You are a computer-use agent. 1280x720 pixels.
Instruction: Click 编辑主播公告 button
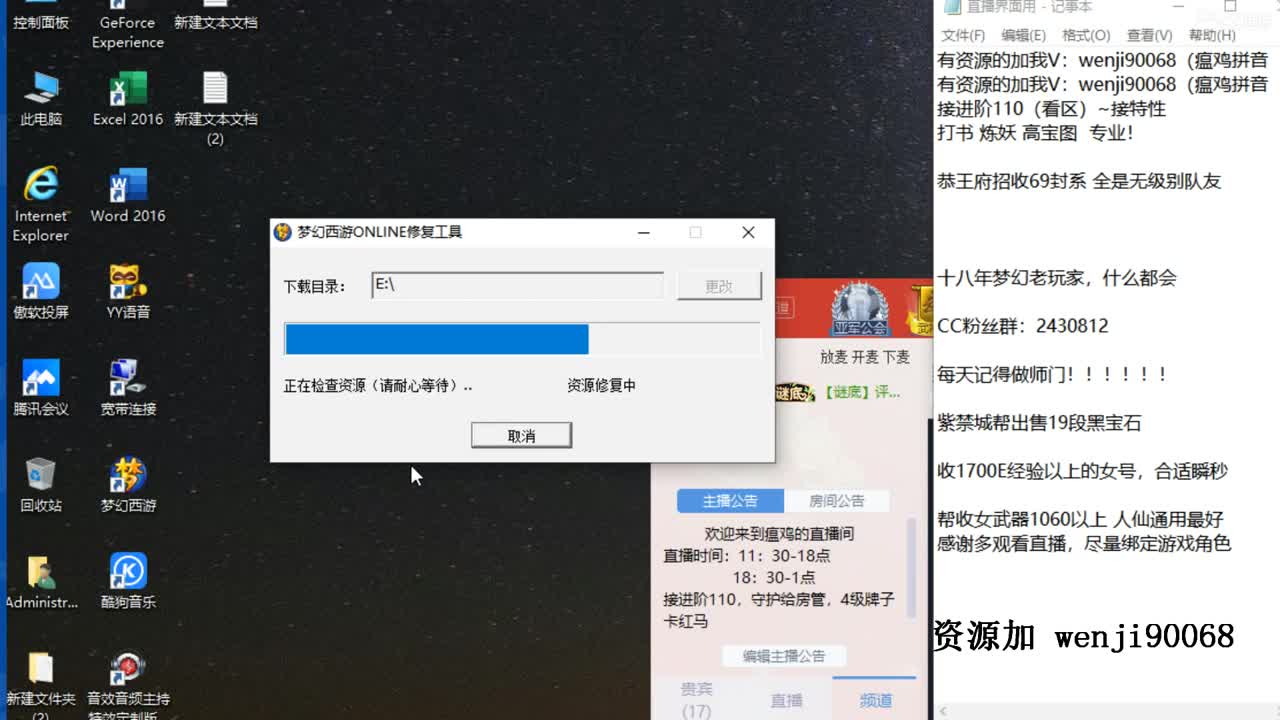(x=784, y=656)
